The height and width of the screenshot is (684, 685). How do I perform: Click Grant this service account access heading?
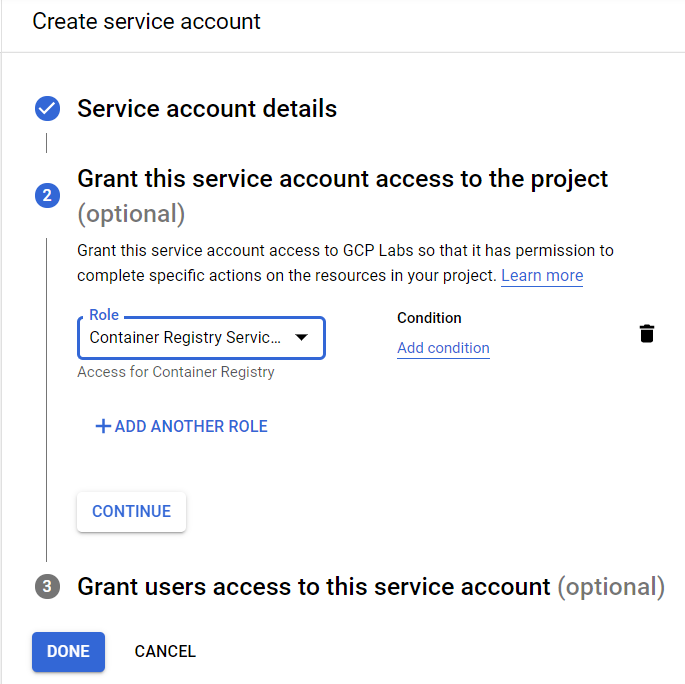click(x=342, y=180)
